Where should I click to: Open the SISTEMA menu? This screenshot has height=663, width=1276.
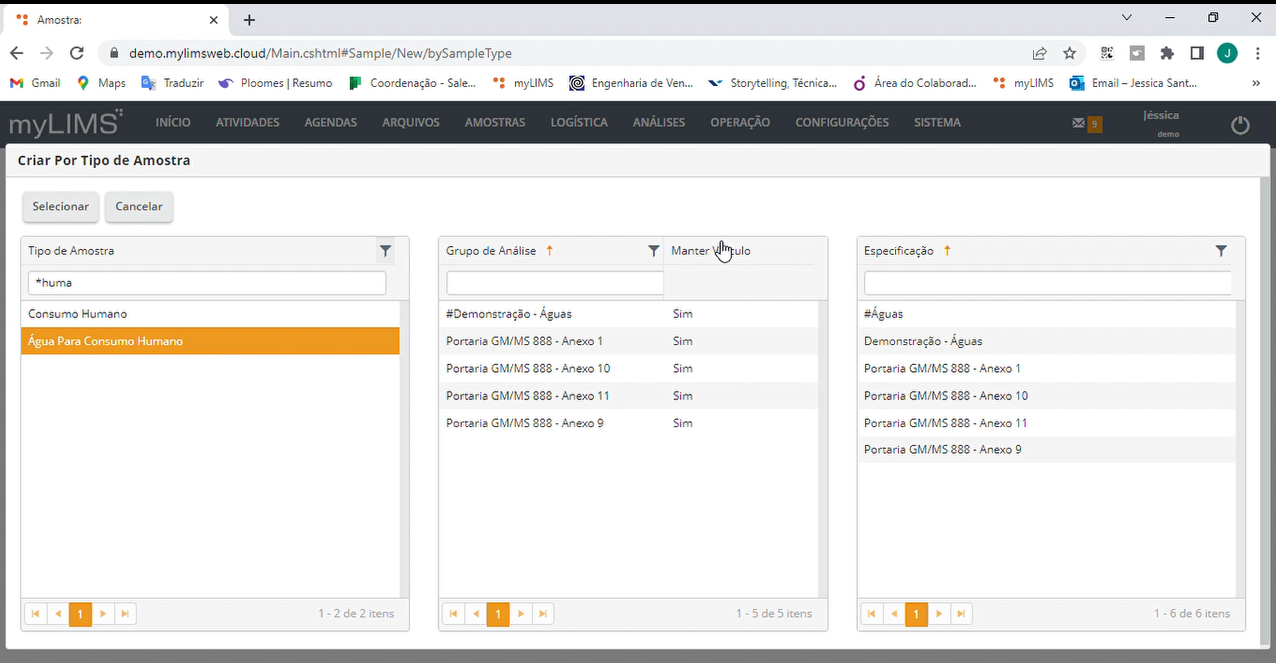(x=937, y=122)
